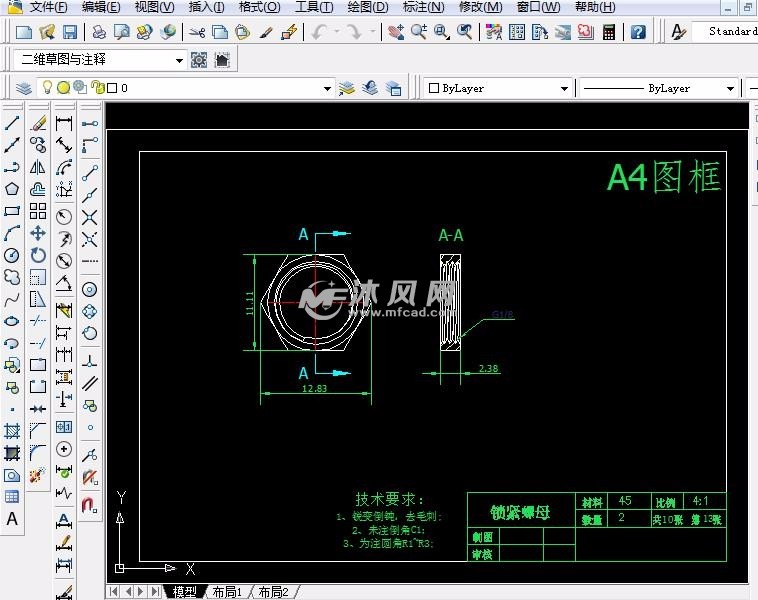Screen dimensions: 758x600
Task: Select the Line draw tool
Action: click(12, 124)
